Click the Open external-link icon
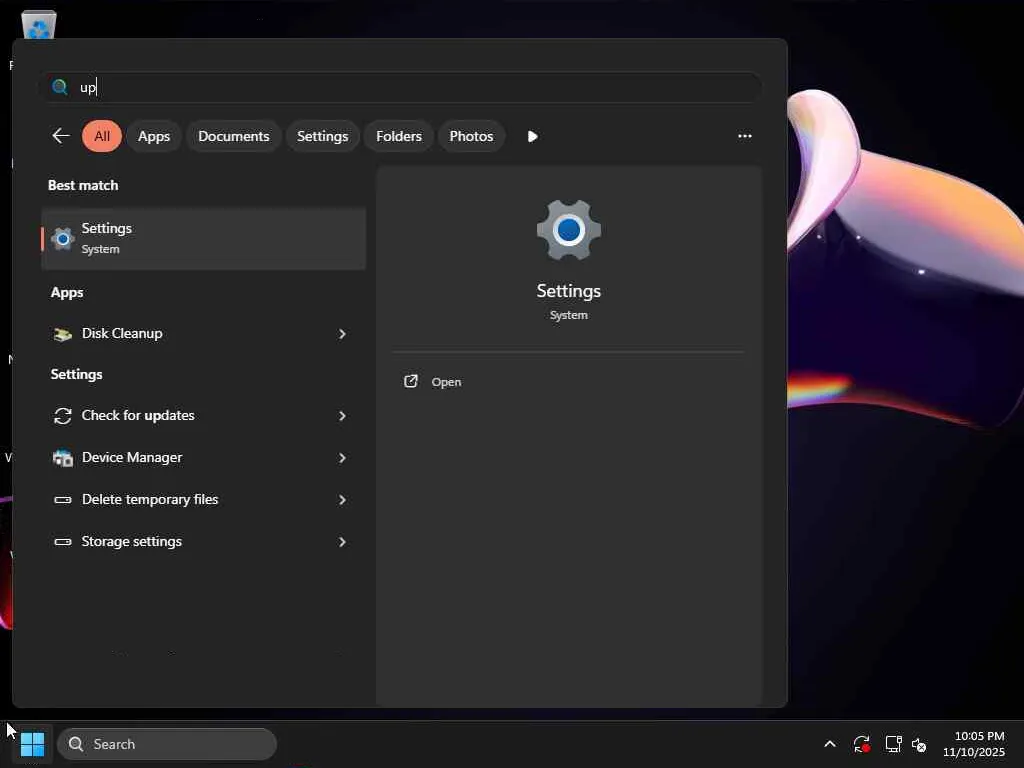The image size is (1024, 768). tap(411, 381)
